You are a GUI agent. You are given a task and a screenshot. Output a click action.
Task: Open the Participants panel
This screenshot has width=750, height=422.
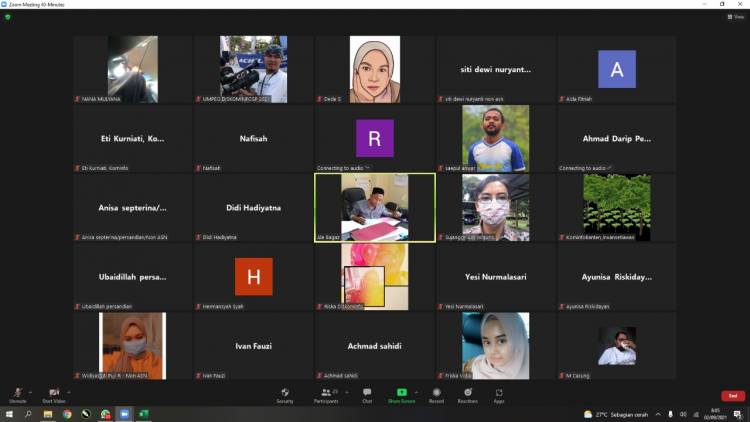327,394
